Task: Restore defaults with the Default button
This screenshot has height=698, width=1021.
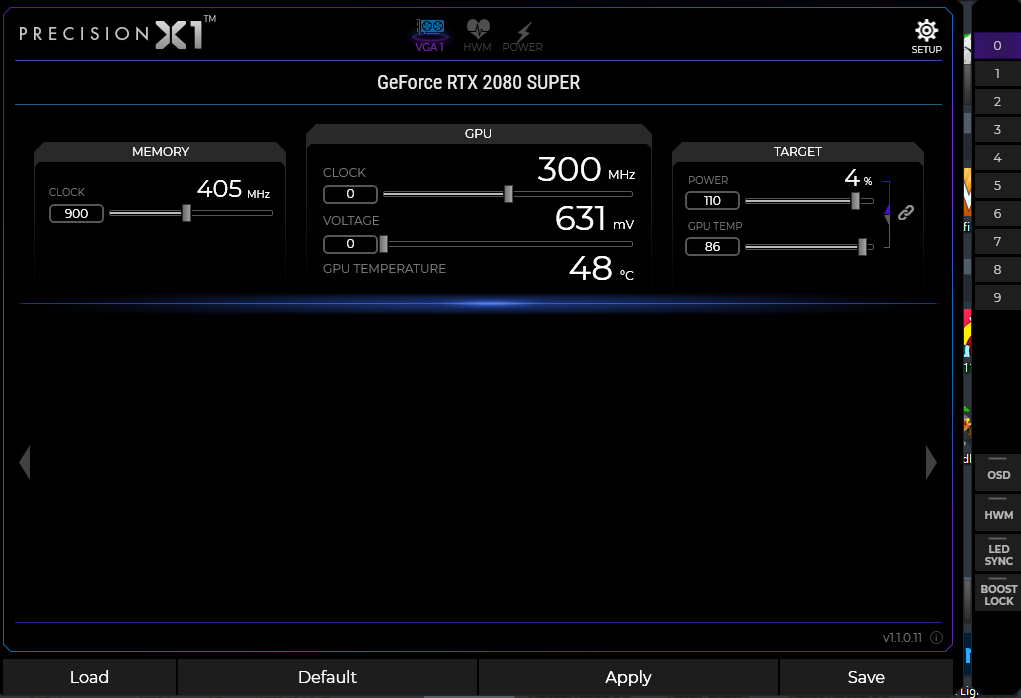Action: click(327, 677)
